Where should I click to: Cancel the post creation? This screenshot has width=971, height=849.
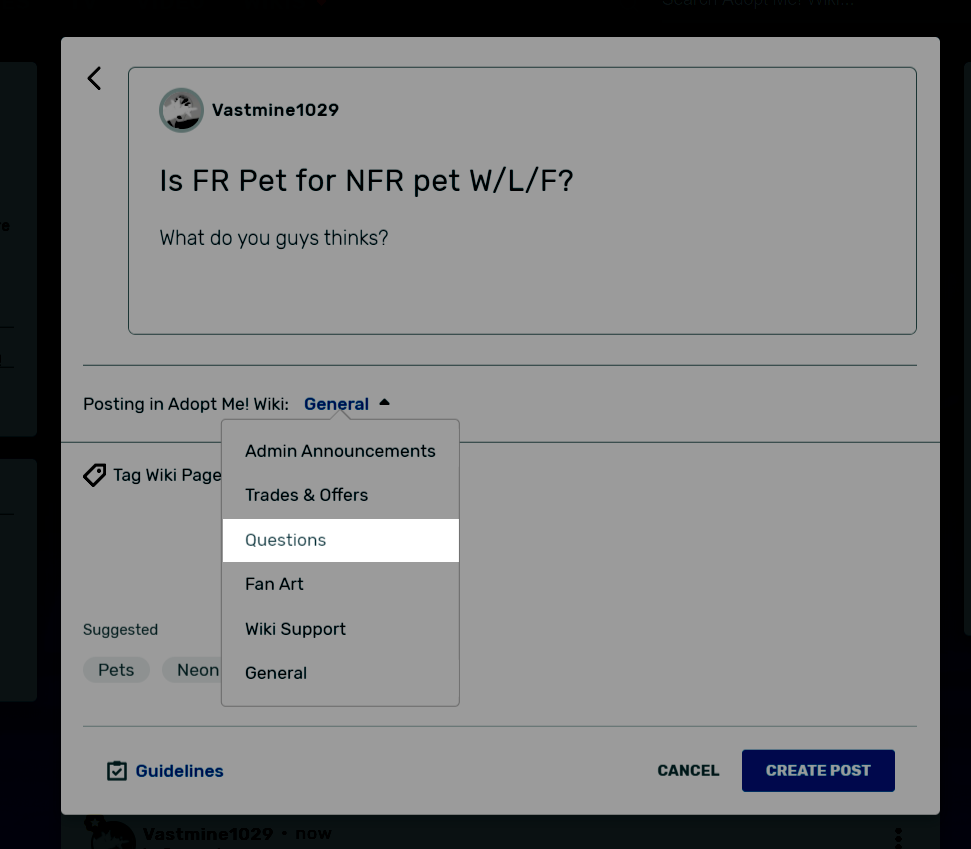click(688, 770)
